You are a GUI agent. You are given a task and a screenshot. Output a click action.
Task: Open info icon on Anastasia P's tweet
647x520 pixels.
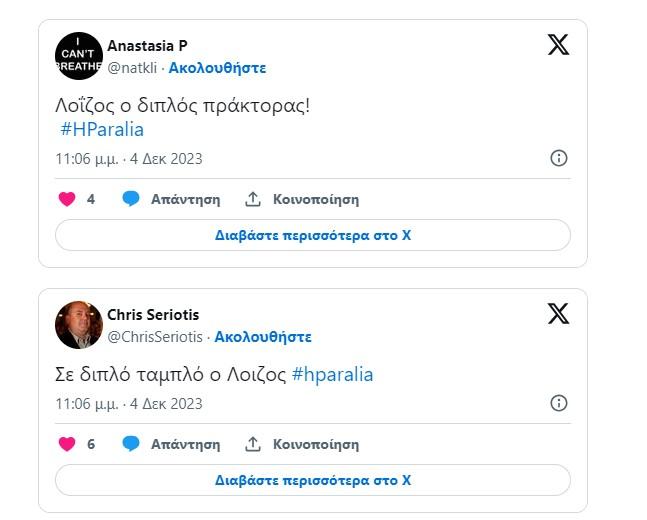[559, 158]
